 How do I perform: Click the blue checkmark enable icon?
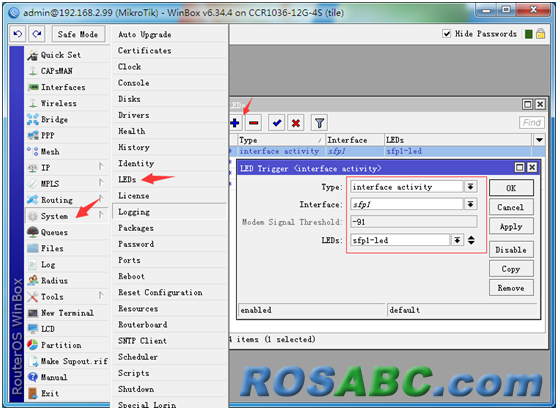tap(277, 123)
